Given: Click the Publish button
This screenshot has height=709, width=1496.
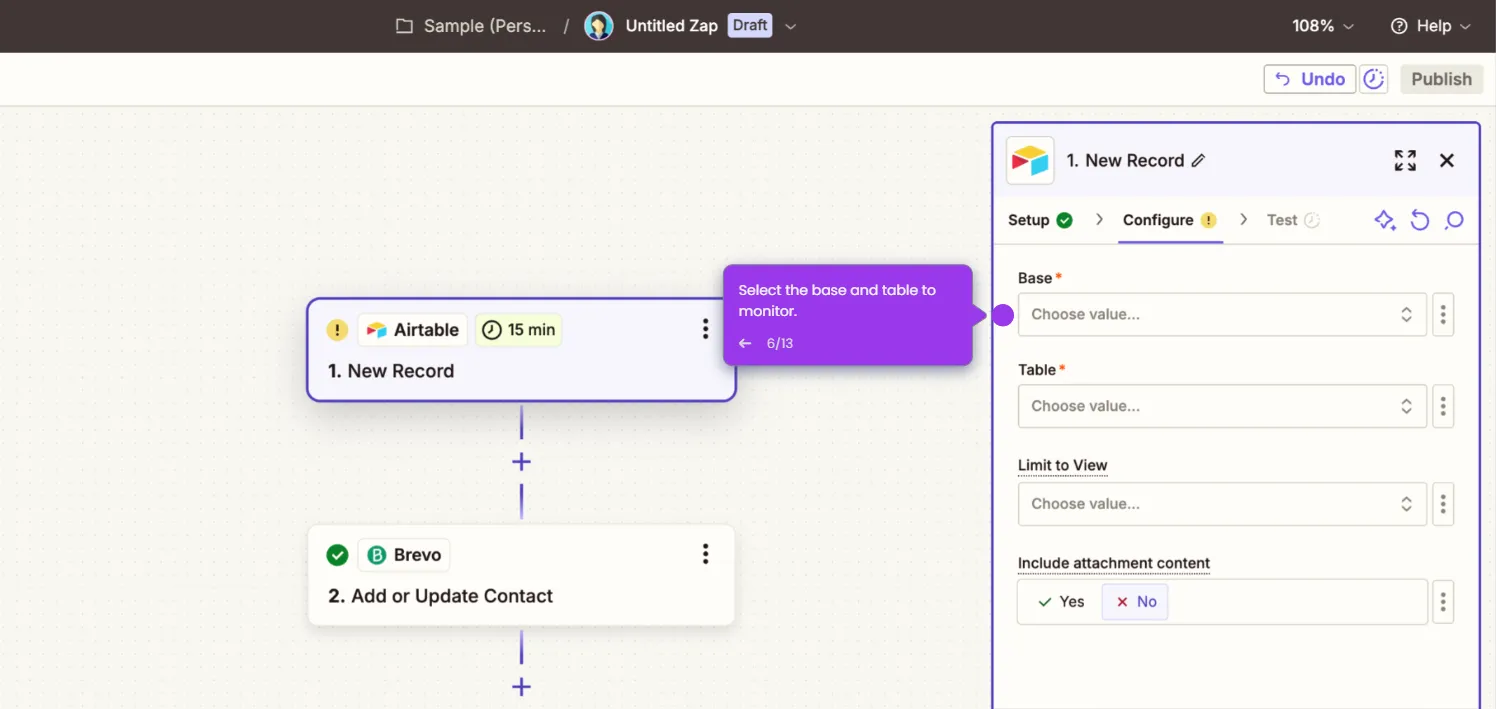Looking at the screenshot, I should click(x=1441, y=79).
